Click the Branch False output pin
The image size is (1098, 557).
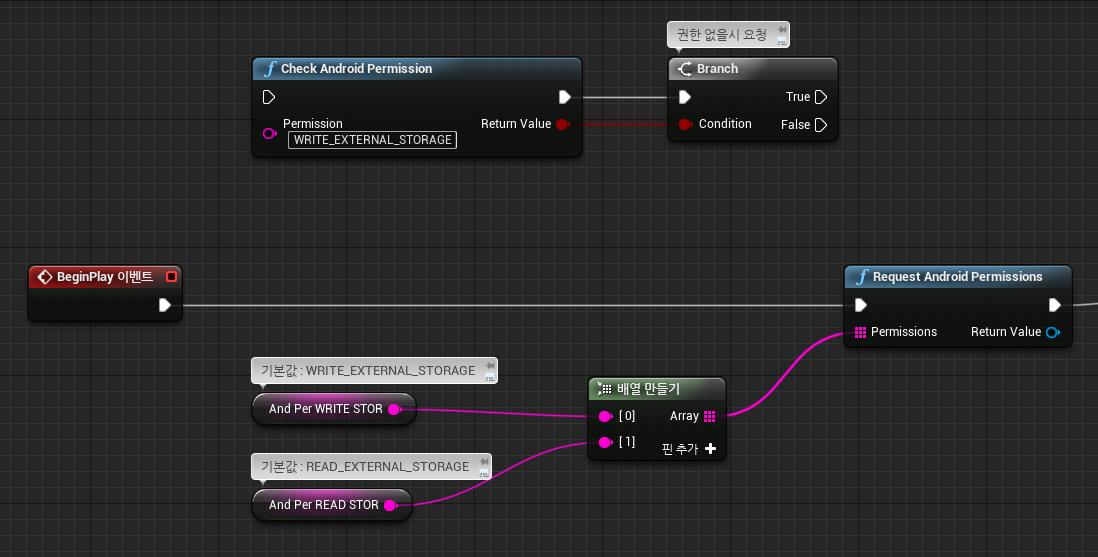click(x=821, y=125)
